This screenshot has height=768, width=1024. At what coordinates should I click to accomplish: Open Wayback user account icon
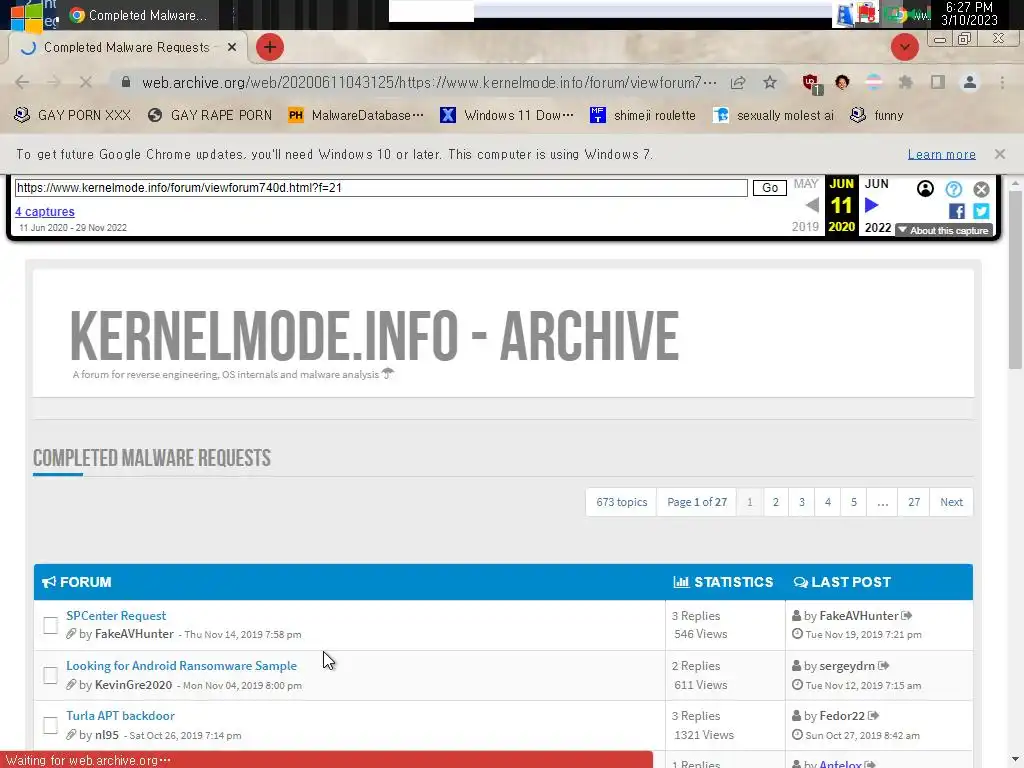(x=925, y=189)
